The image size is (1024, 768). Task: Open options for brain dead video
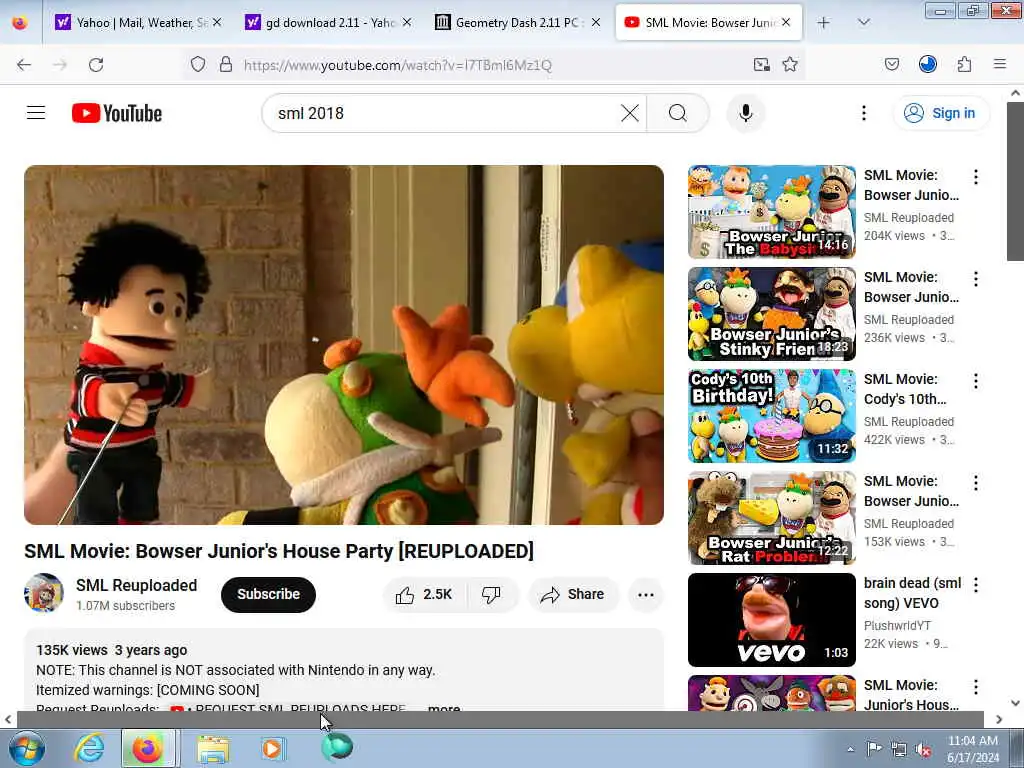pos(976,584)
